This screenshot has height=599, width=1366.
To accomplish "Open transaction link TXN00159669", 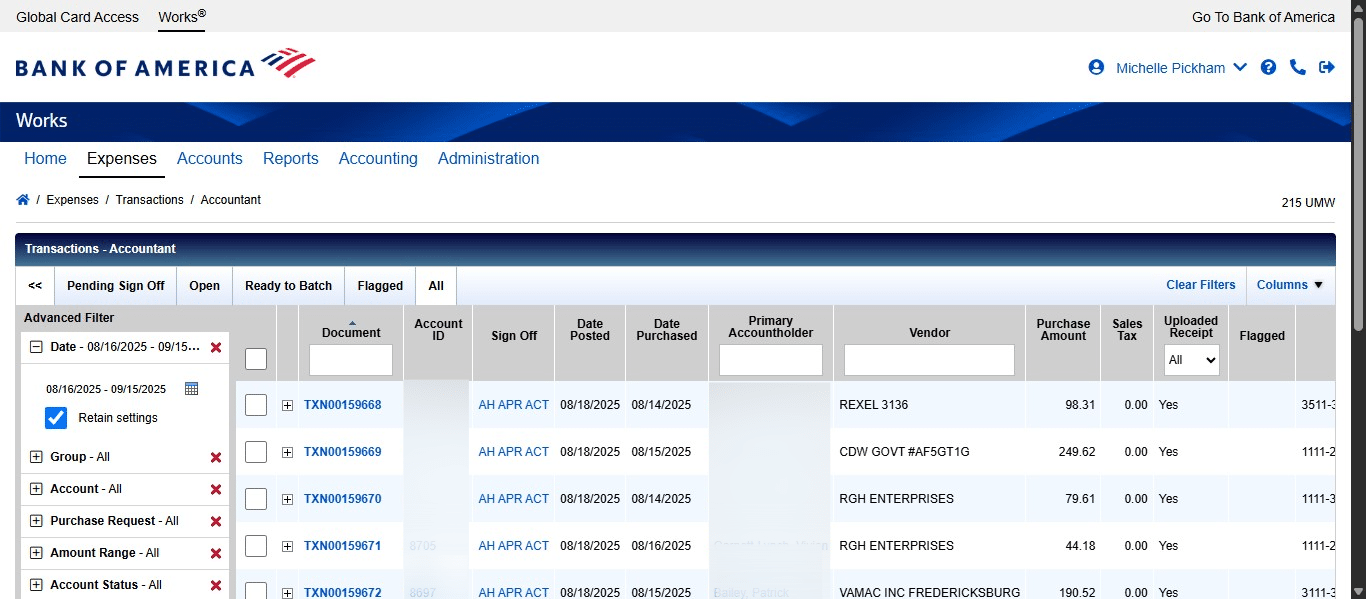I will [x=343, y=451].
